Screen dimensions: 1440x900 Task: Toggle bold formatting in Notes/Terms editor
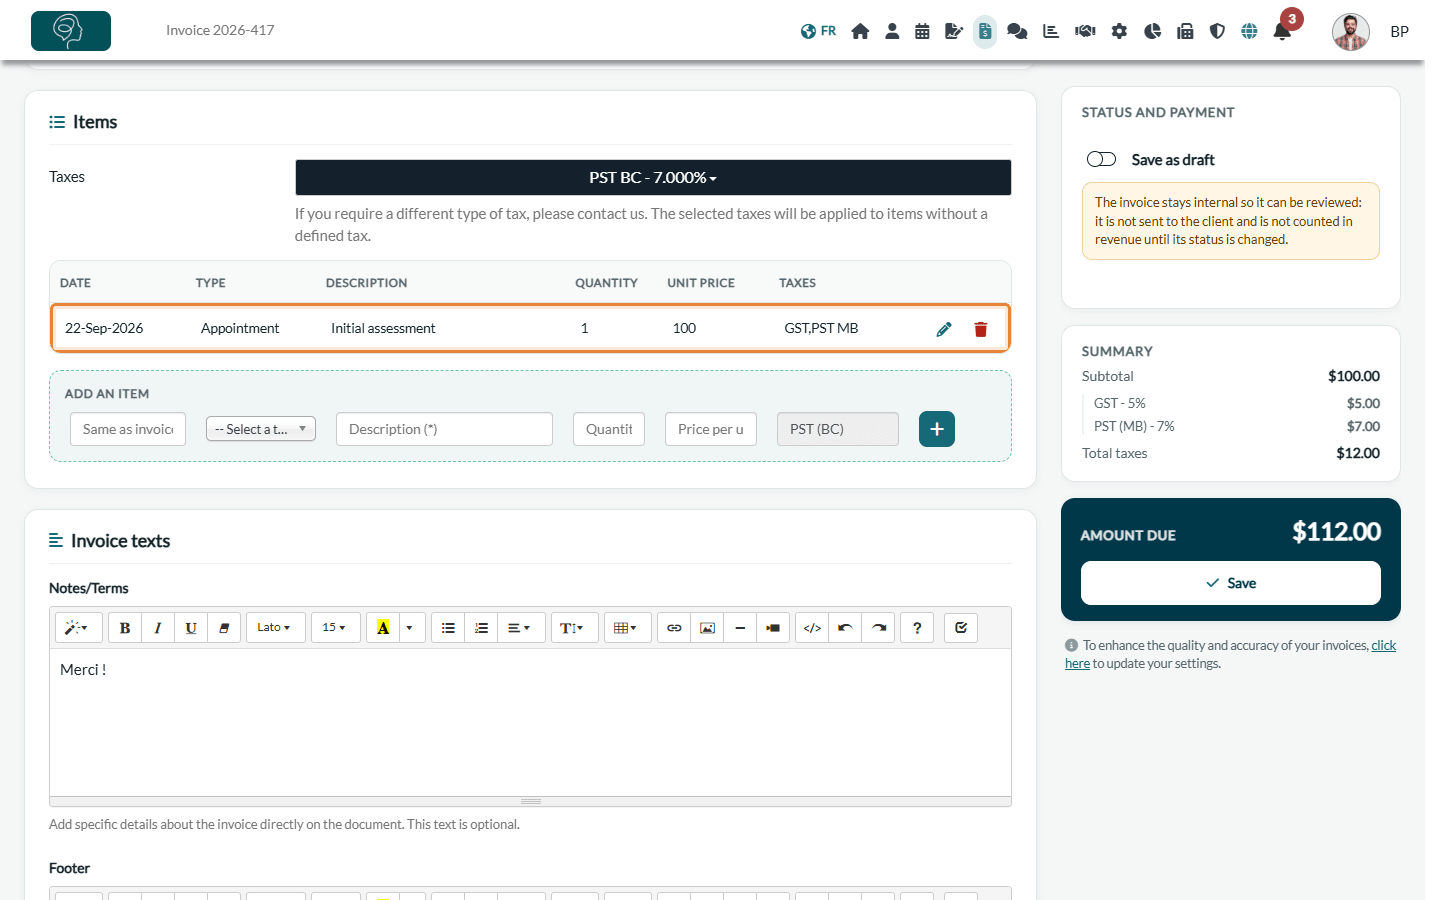[125, 628]
